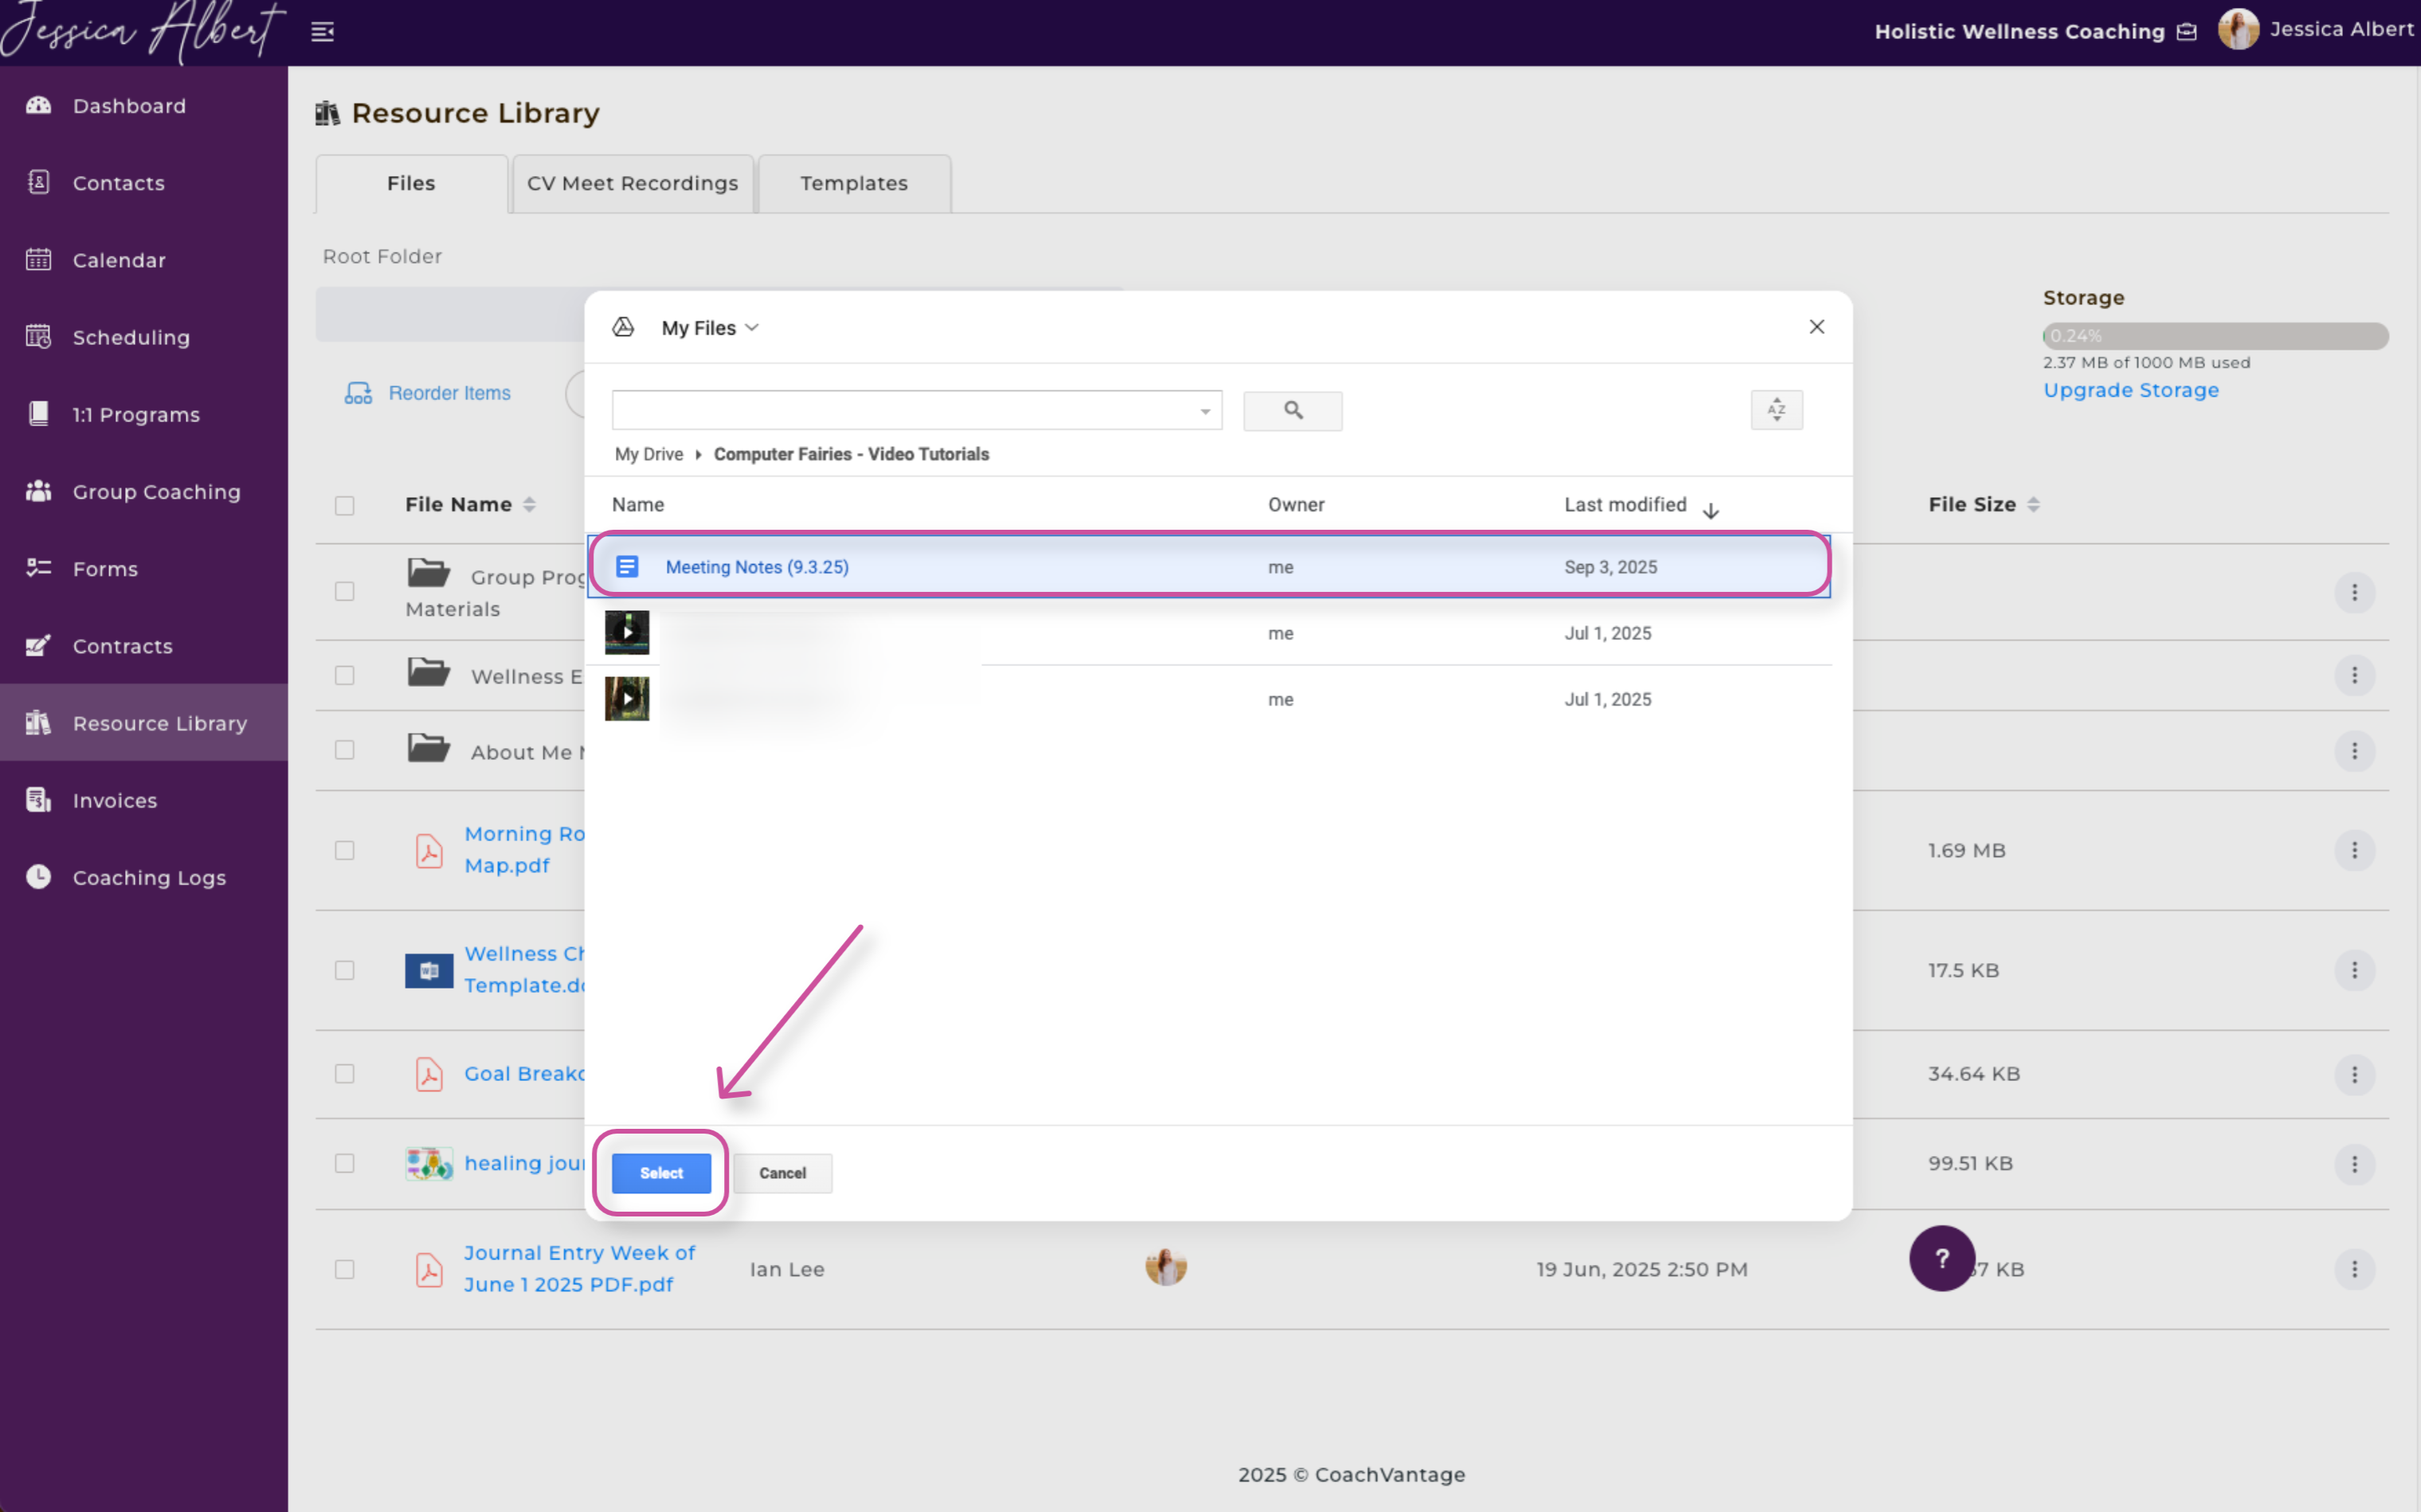The height and width of the screenshot is (1512, 2421).
Task: Click three-dot menu for Journal Entry file
Action: click(x=2354, y=1269)
